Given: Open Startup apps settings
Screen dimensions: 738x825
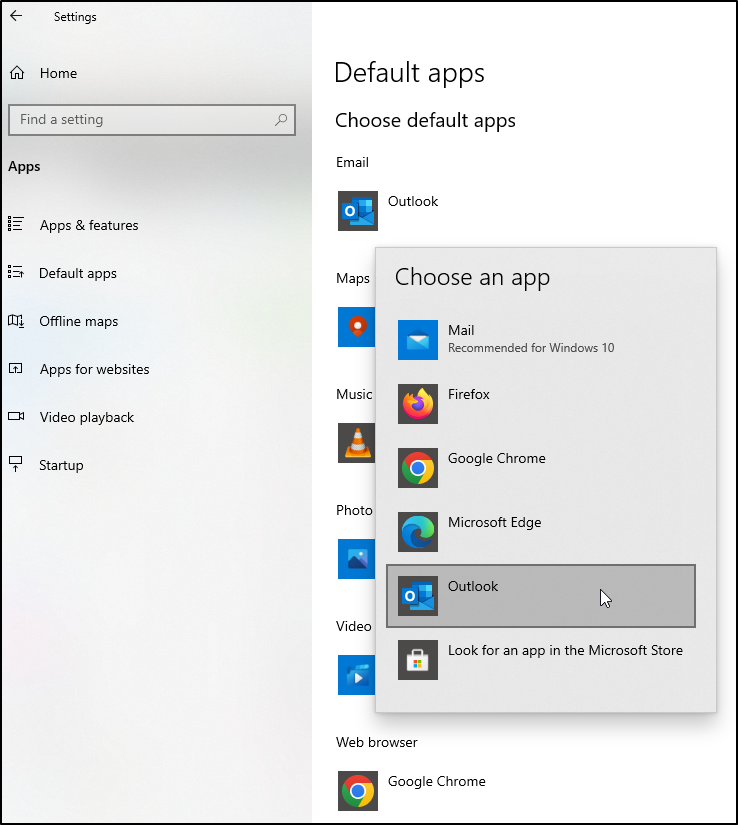Looking at the screenshot, I should pos(61,466).
